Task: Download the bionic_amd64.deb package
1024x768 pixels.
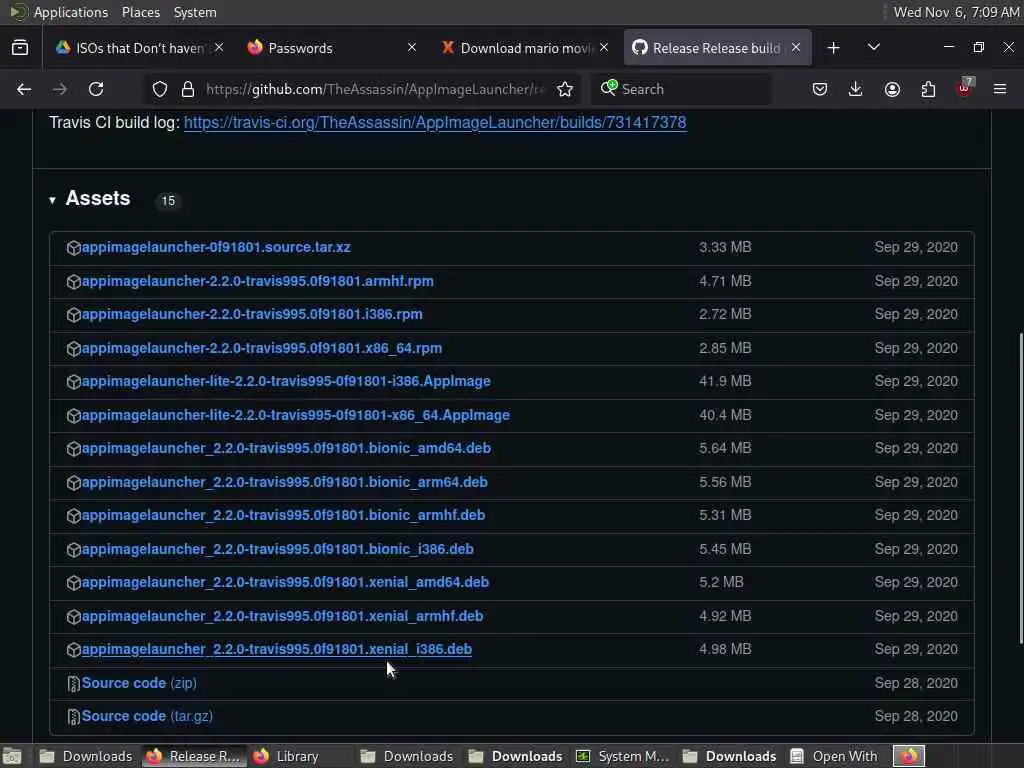Action: pos(286,449)
